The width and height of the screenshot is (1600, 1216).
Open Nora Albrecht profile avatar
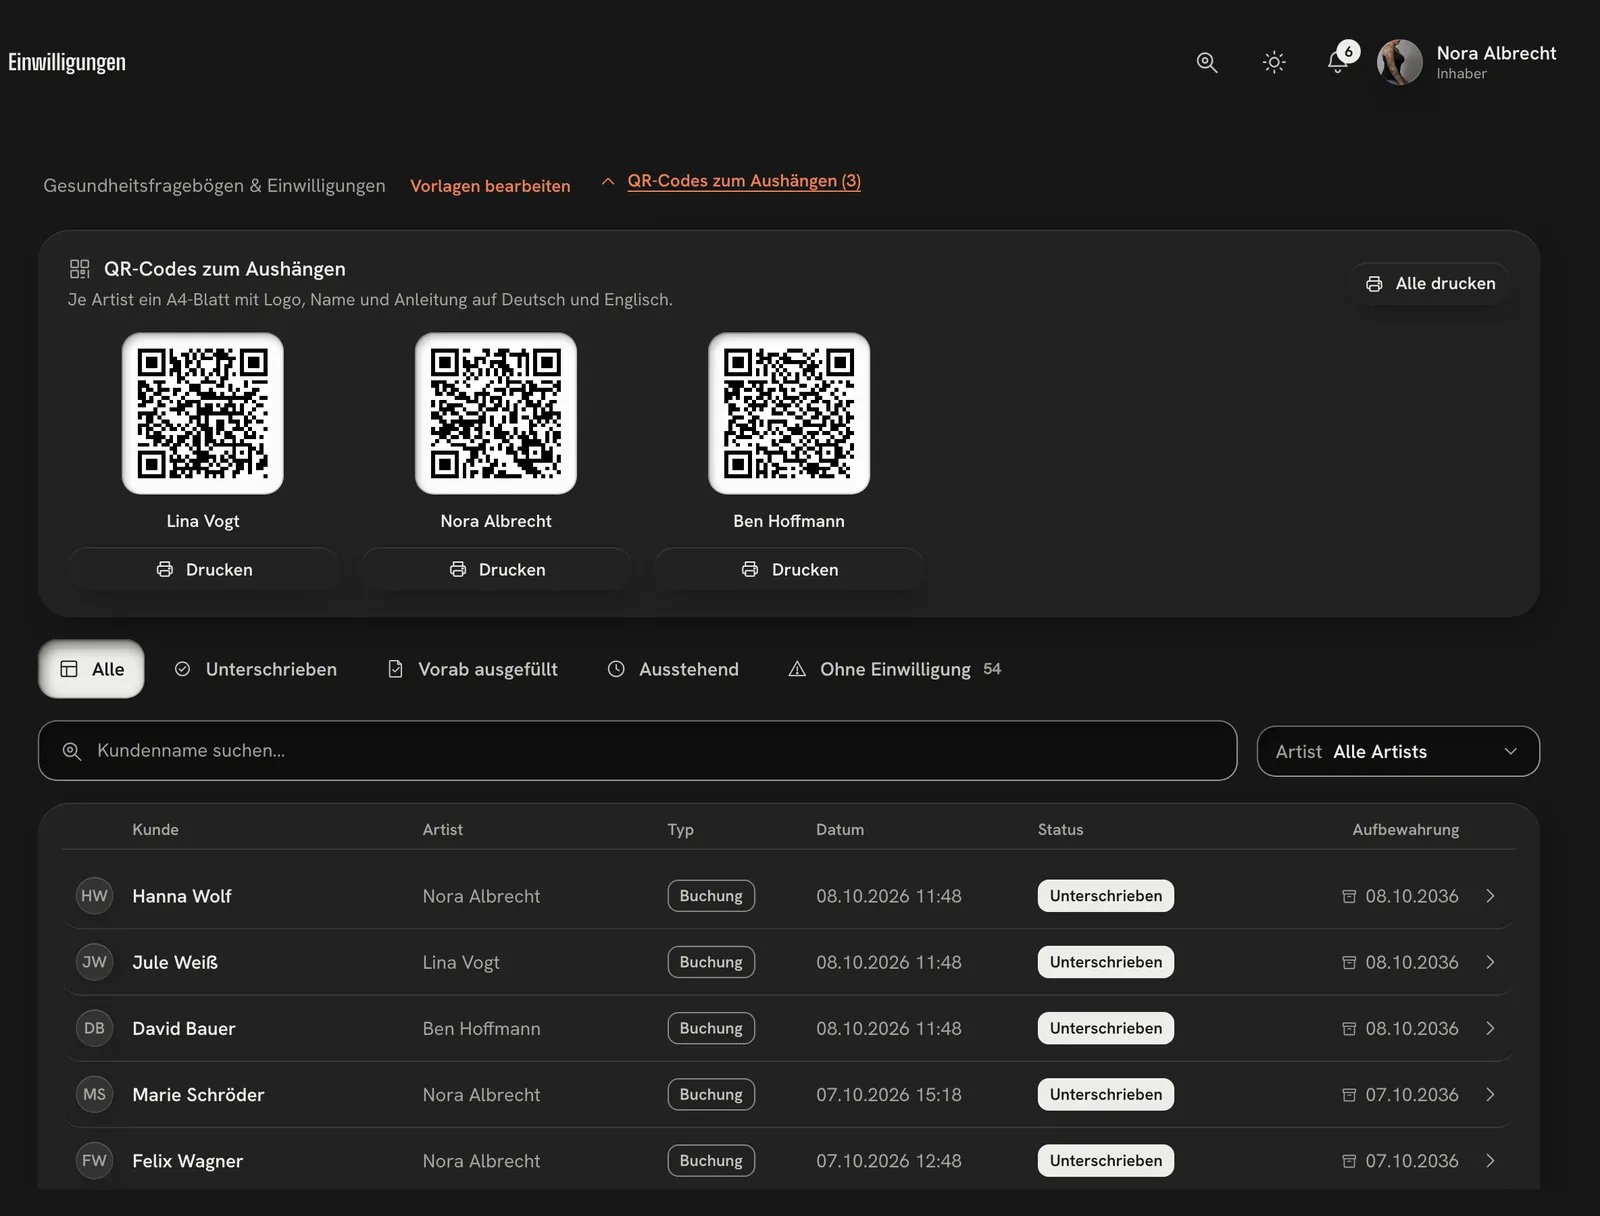[1400, 62]
